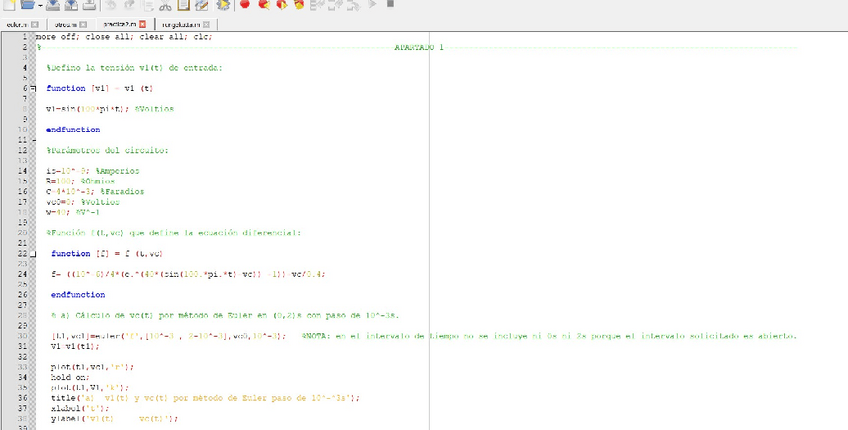This screenshot has width=848, height=430.
Task: Toggle breakpoint using the red circle icon
Action: (x=245, y=5)
